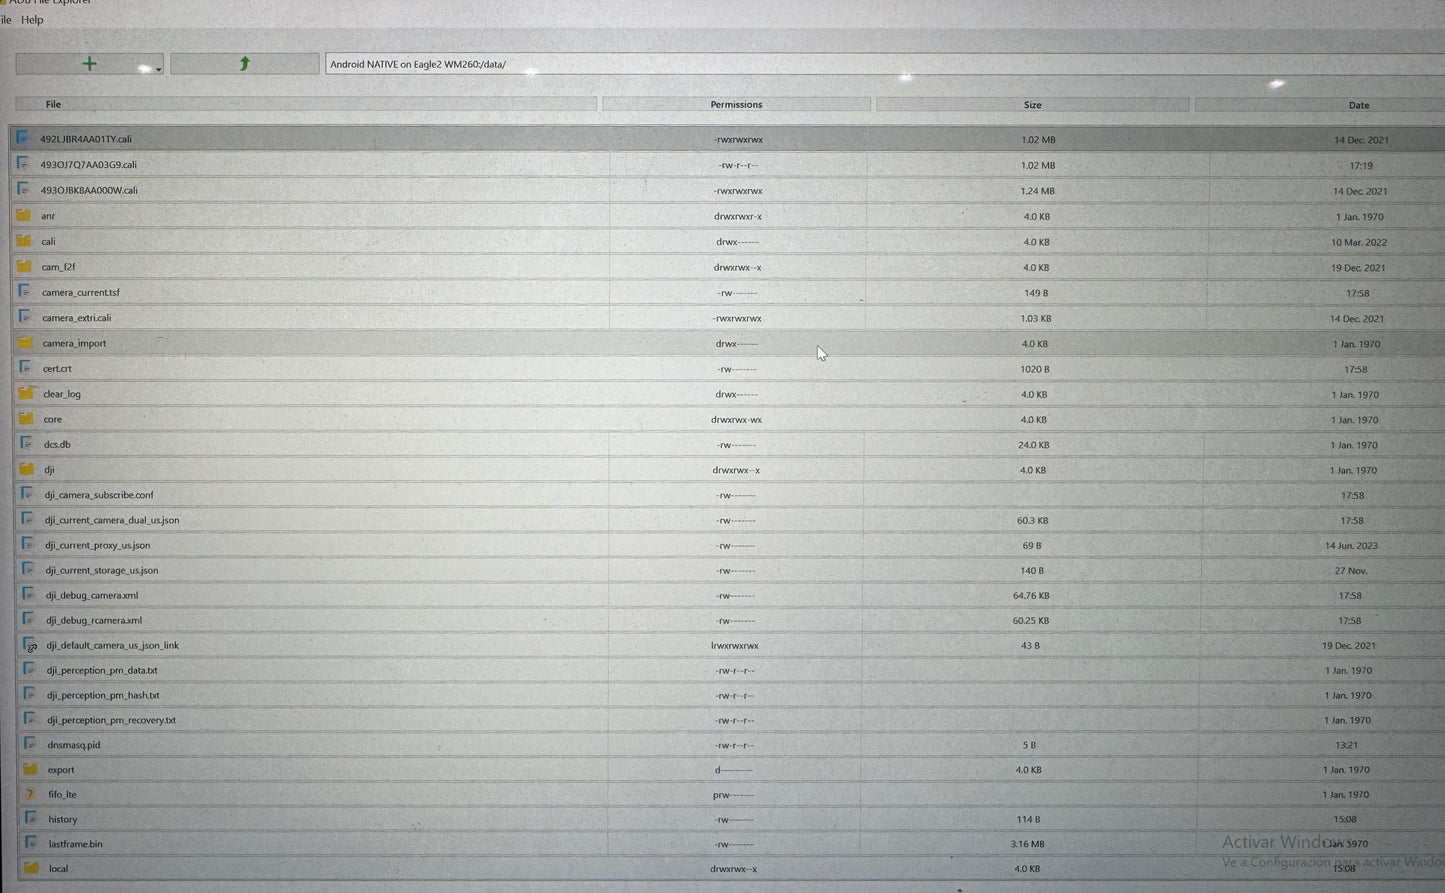Screen dimensions: 1445x893
Task: Sort by the Permissions column header
Action: [x=736, y=105]
